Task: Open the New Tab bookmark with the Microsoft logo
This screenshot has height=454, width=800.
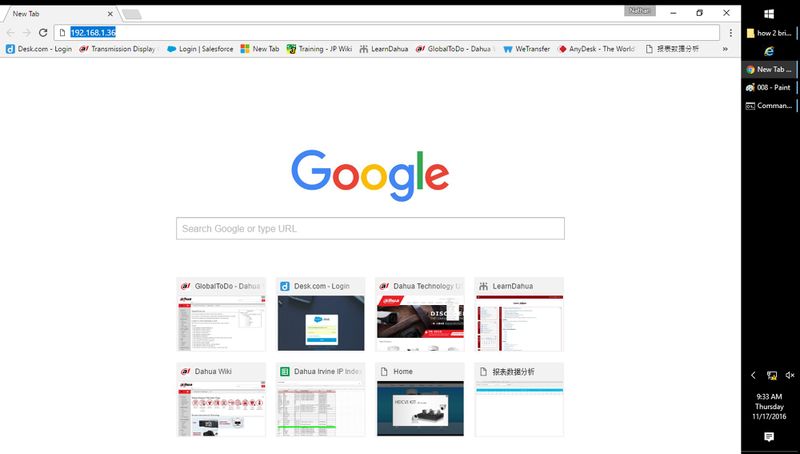Action: coord(260,49)
